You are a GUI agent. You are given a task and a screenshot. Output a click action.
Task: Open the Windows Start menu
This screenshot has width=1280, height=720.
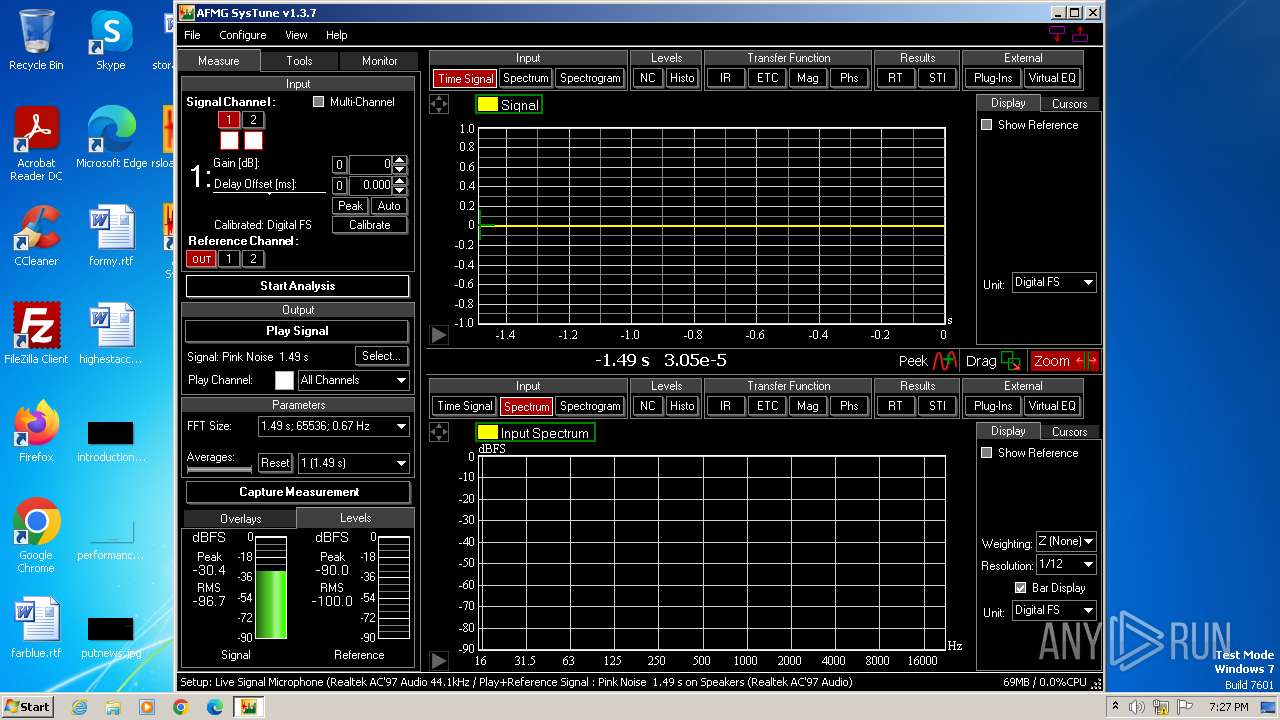[x=27, y=706]
